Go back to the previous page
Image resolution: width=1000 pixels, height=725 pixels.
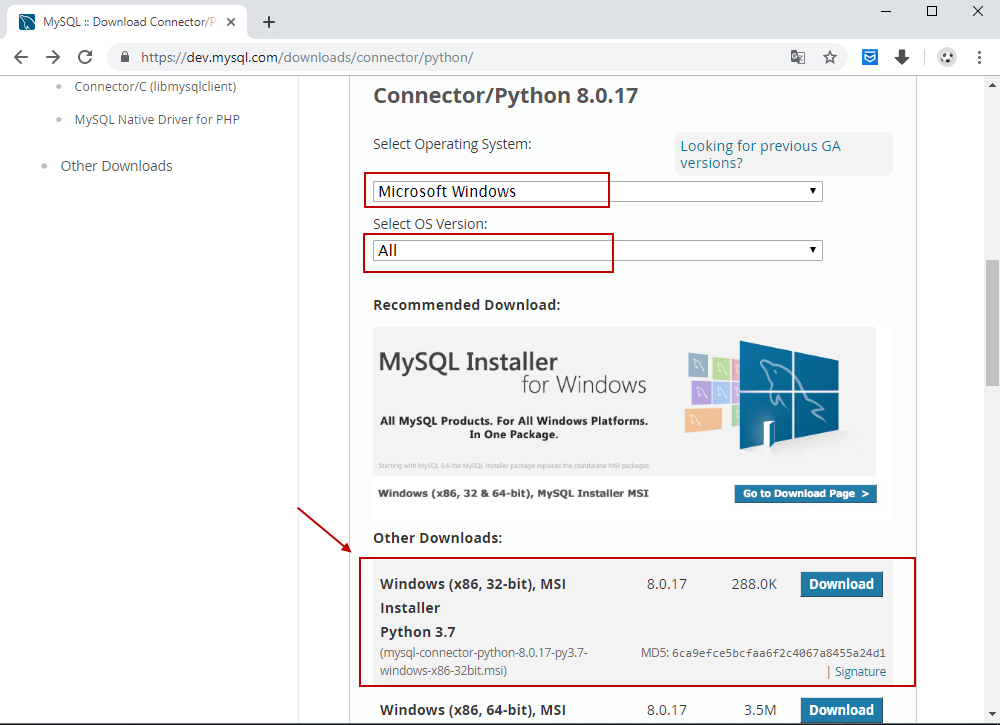21,57
